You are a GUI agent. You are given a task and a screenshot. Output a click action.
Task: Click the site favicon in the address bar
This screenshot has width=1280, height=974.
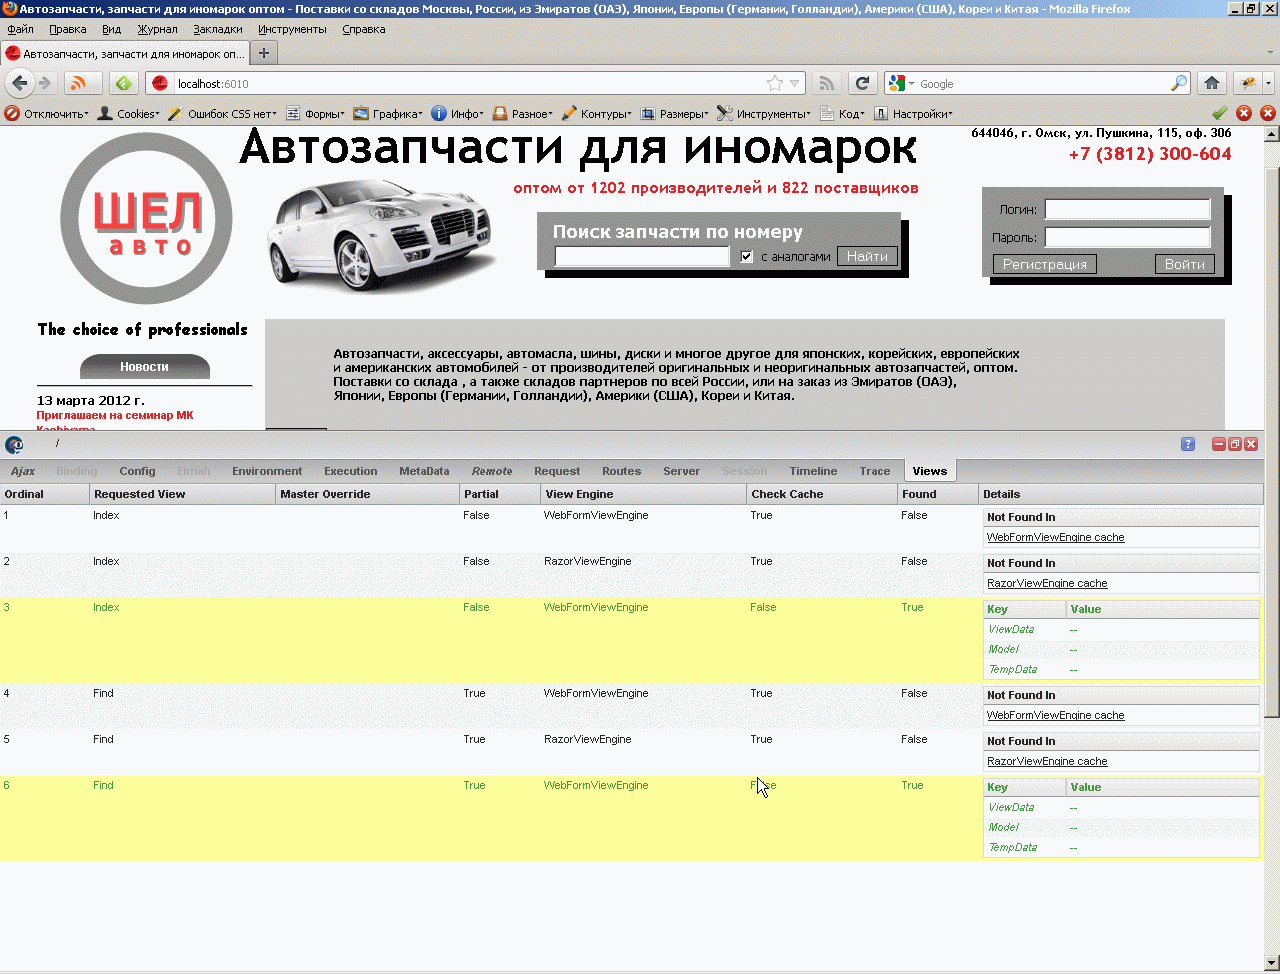(x=160, y=84)
